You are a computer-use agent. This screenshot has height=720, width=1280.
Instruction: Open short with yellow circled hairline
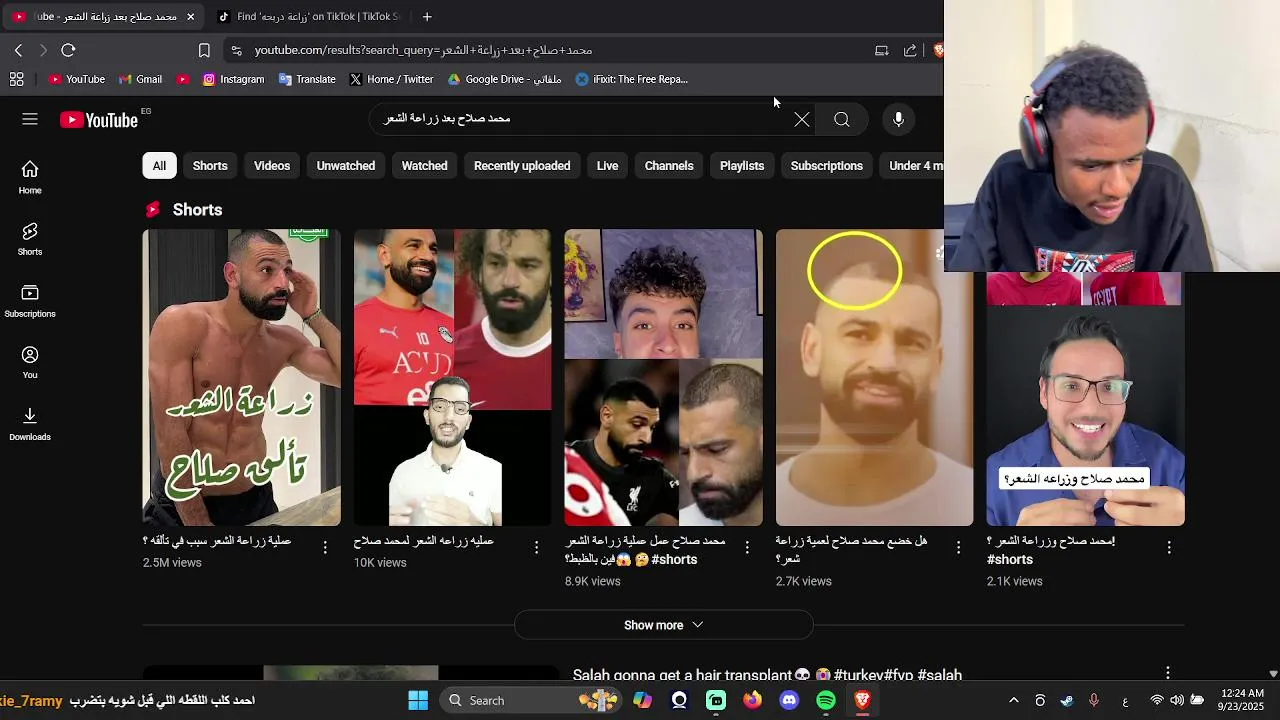coord(874,377)
